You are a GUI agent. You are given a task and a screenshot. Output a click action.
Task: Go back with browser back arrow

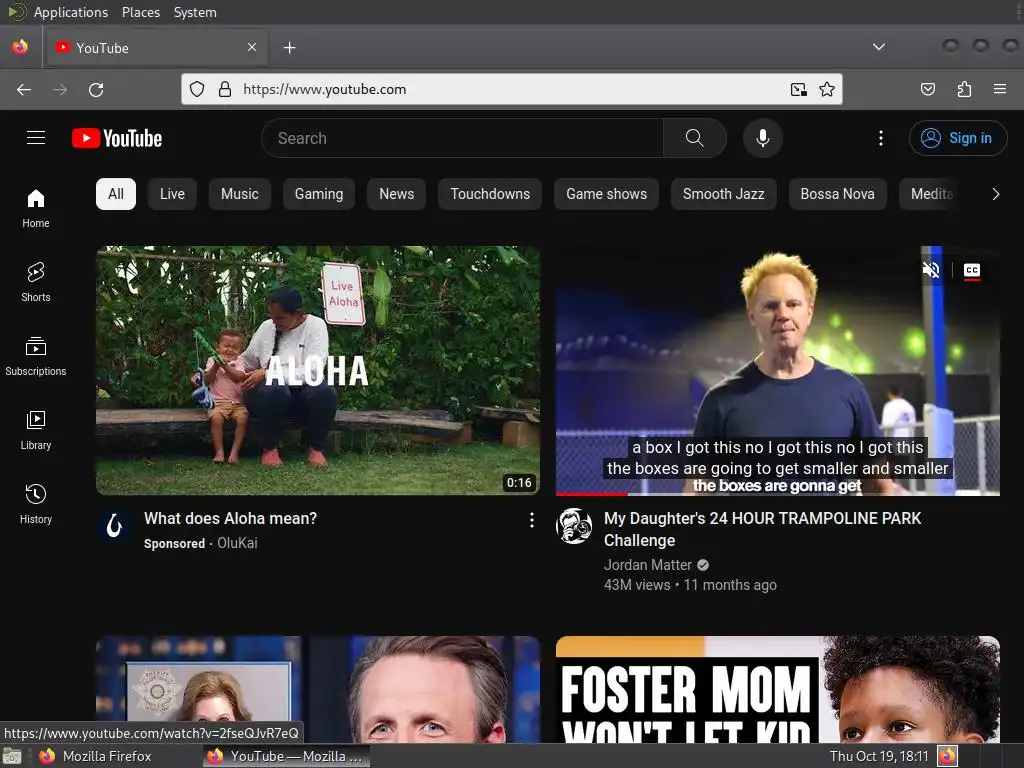(x=24, y=89)
